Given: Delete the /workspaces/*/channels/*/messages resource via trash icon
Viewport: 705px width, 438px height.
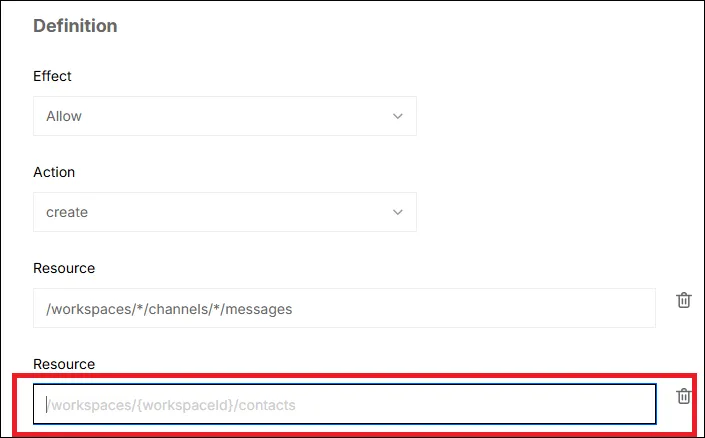Looking at the screenshot, I should coord(683,300).
